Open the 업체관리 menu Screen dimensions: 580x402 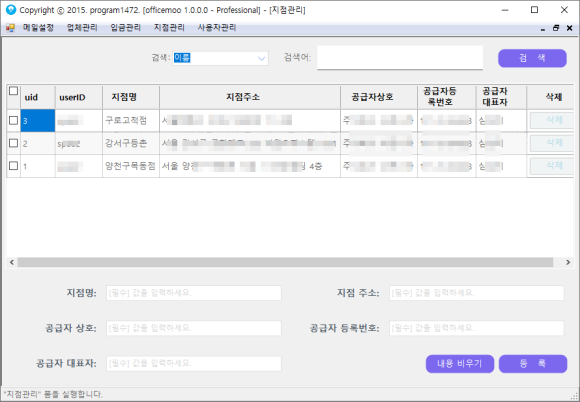coord(82,28)
